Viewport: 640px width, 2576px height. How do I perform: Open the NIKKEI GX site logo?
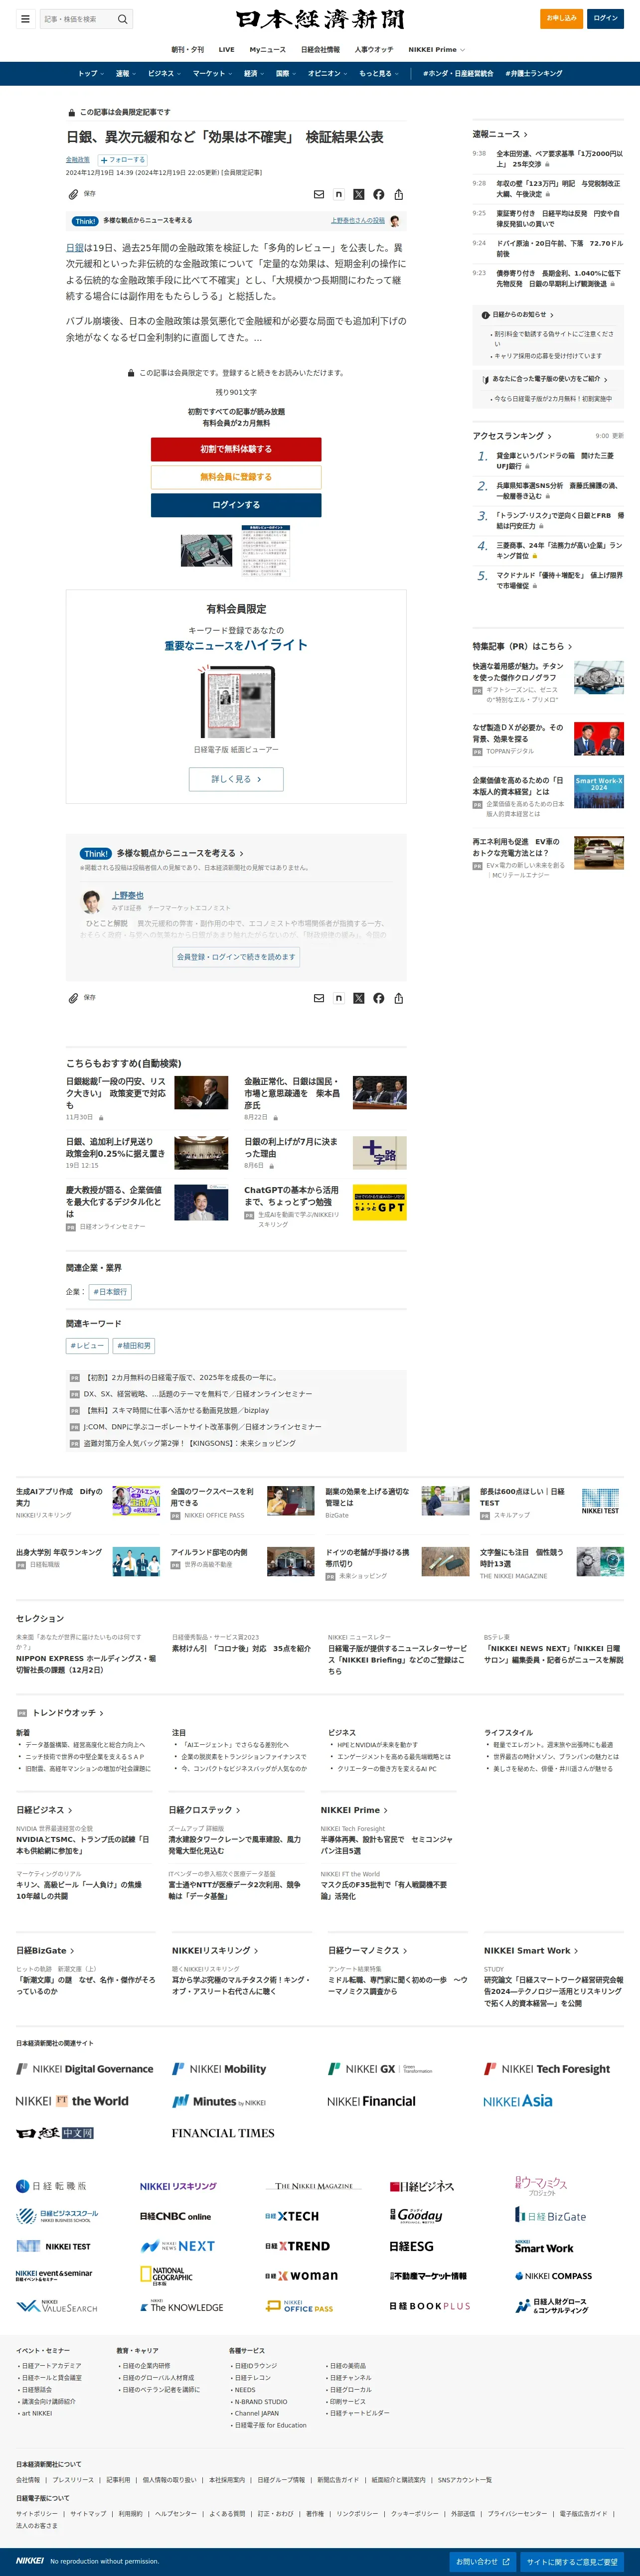(381, 2069)
